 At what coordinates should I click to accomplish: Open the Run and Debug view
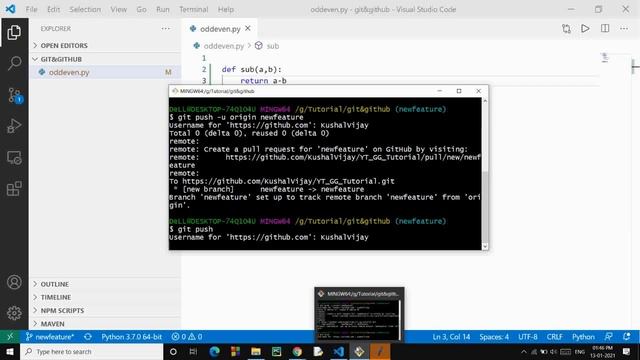[x=14, y=126]
